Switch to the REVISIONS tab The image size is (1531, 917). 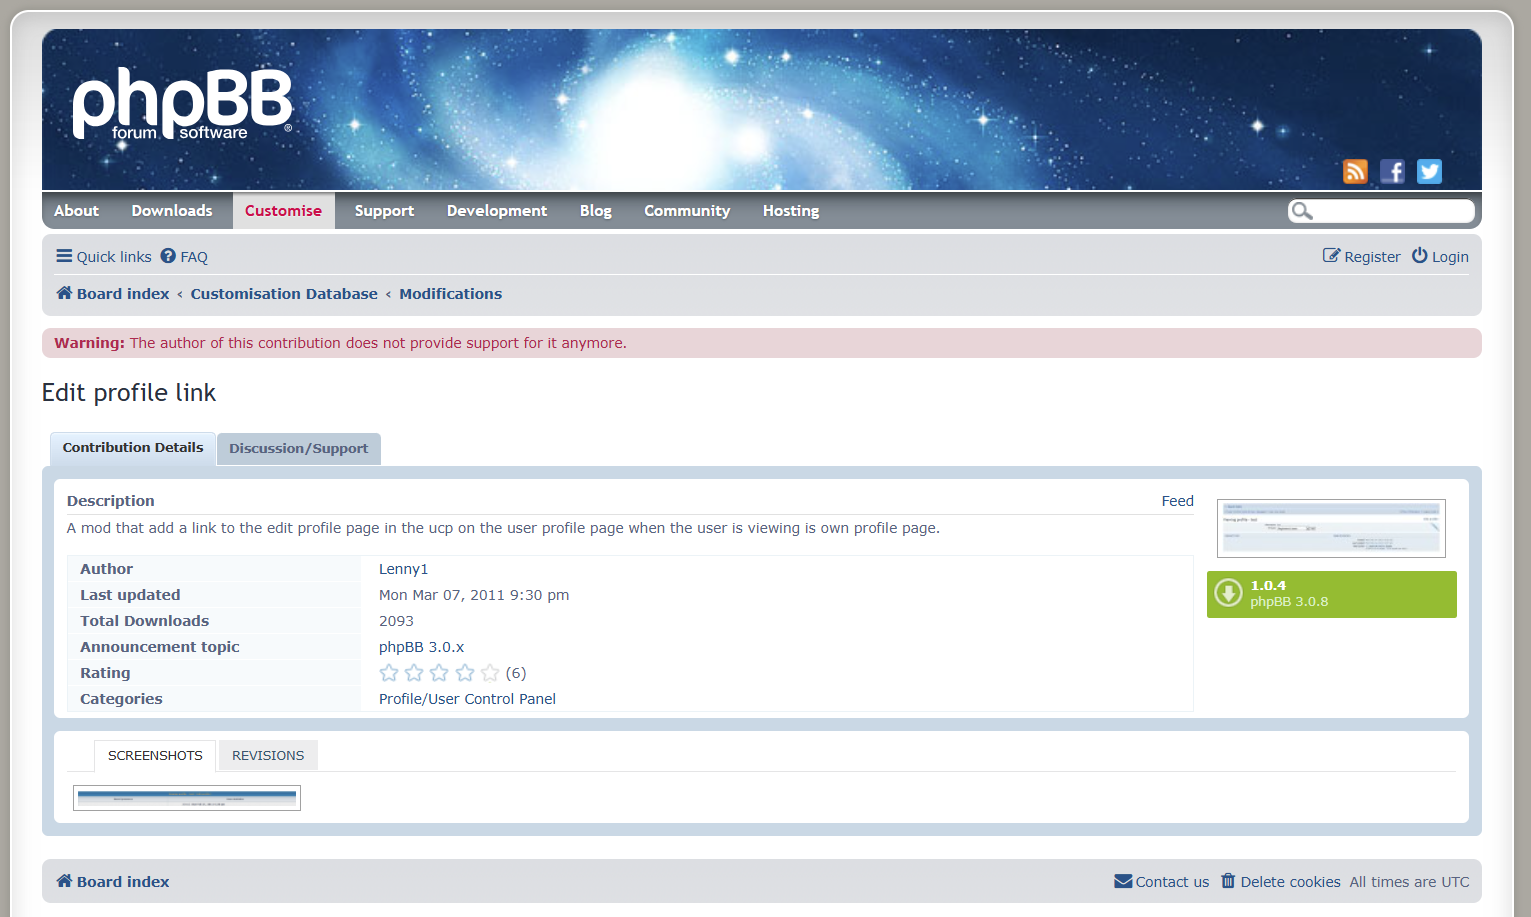pyautogui.click(x=268, y=756)
